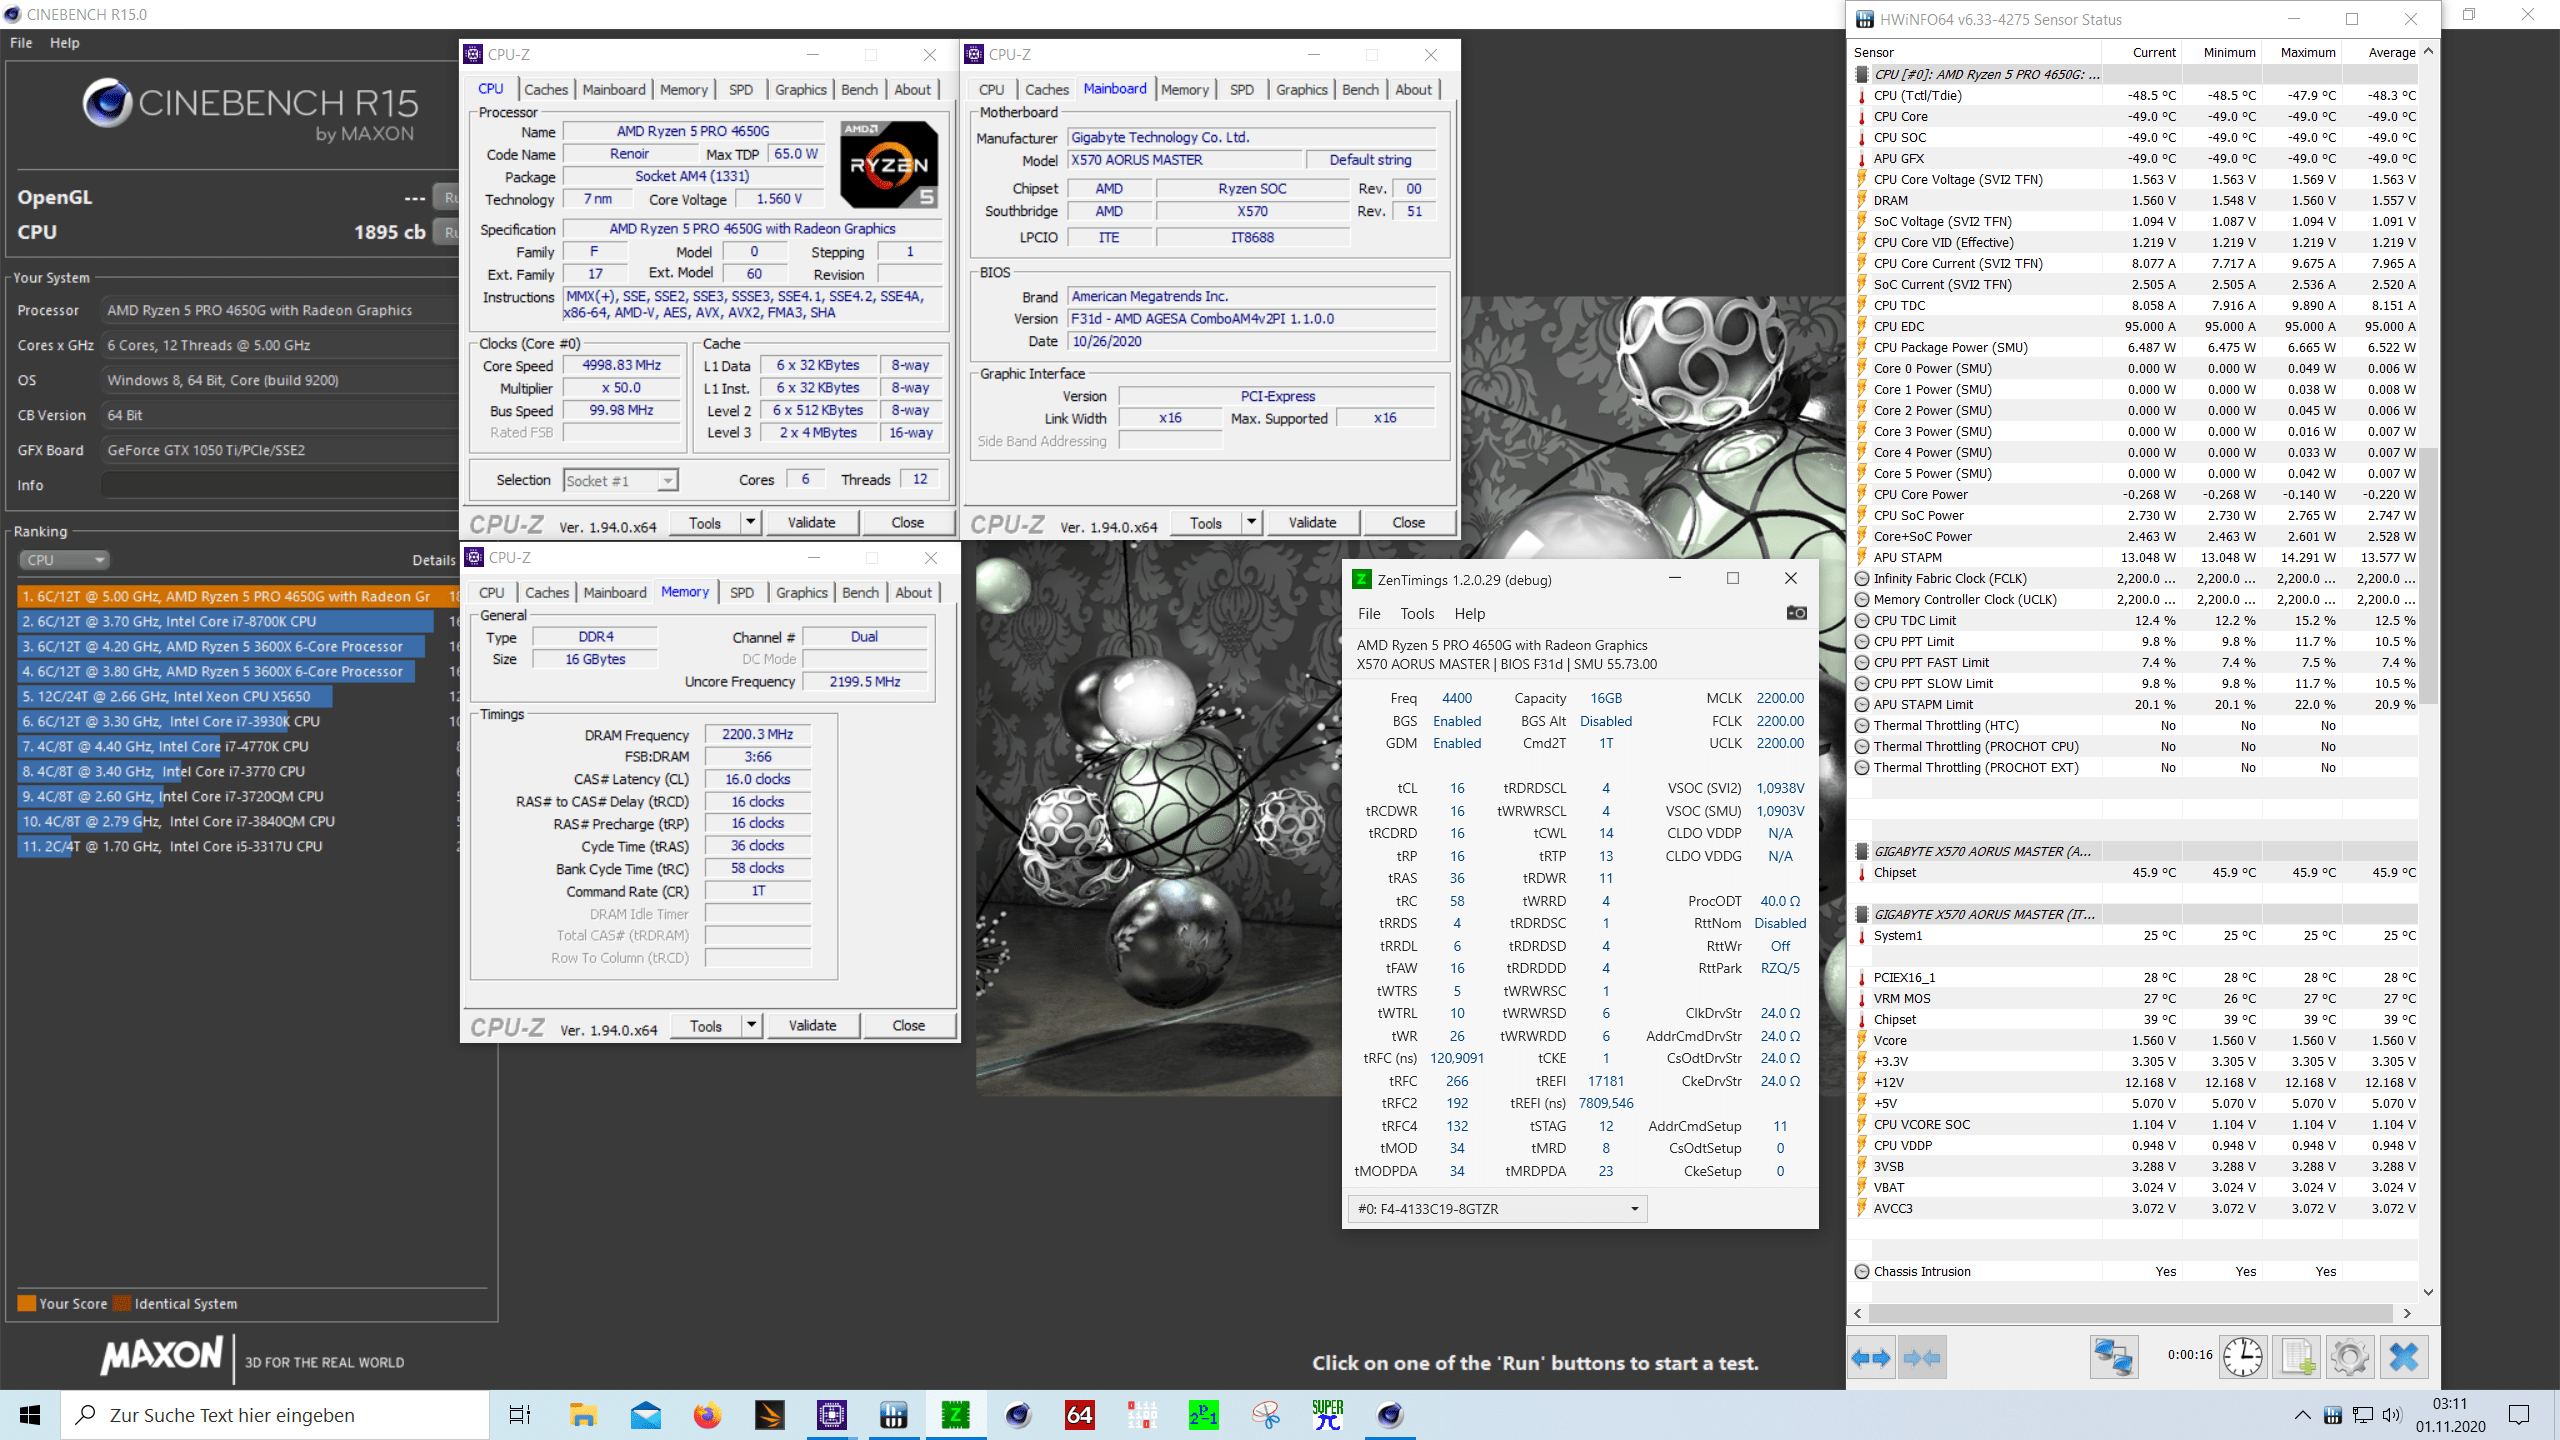Click Validate in CPU-Z Memory window

click(x=812, y=1025)
